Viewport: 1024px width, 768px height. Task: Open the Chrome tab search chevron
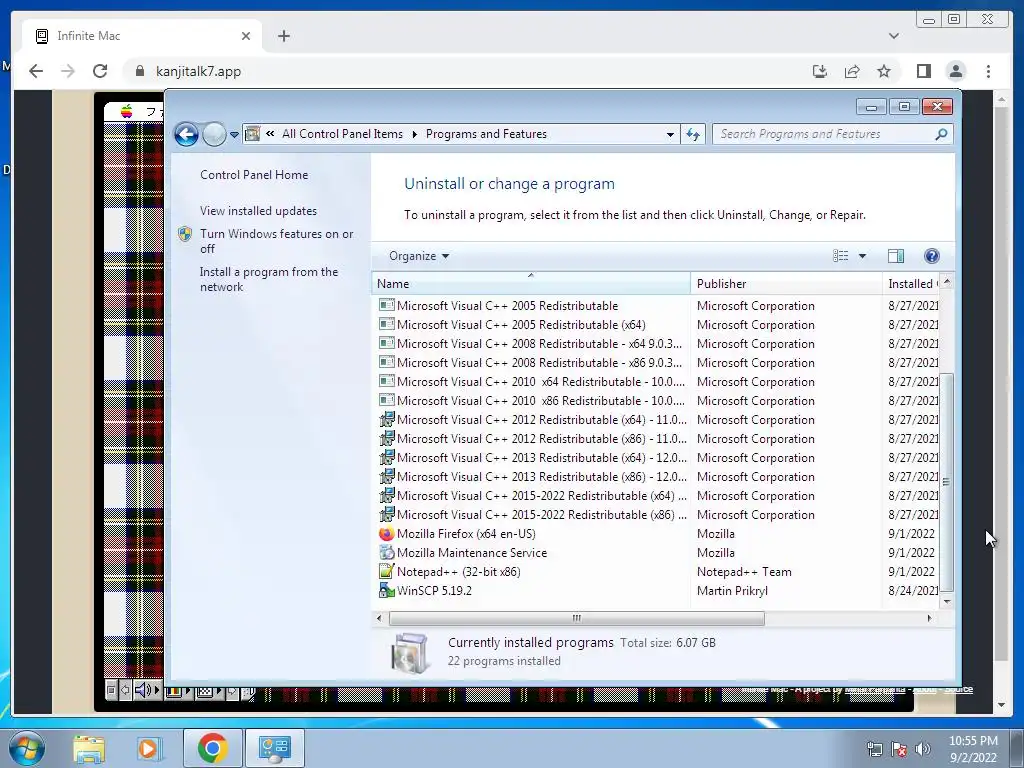tap(893, 36)
